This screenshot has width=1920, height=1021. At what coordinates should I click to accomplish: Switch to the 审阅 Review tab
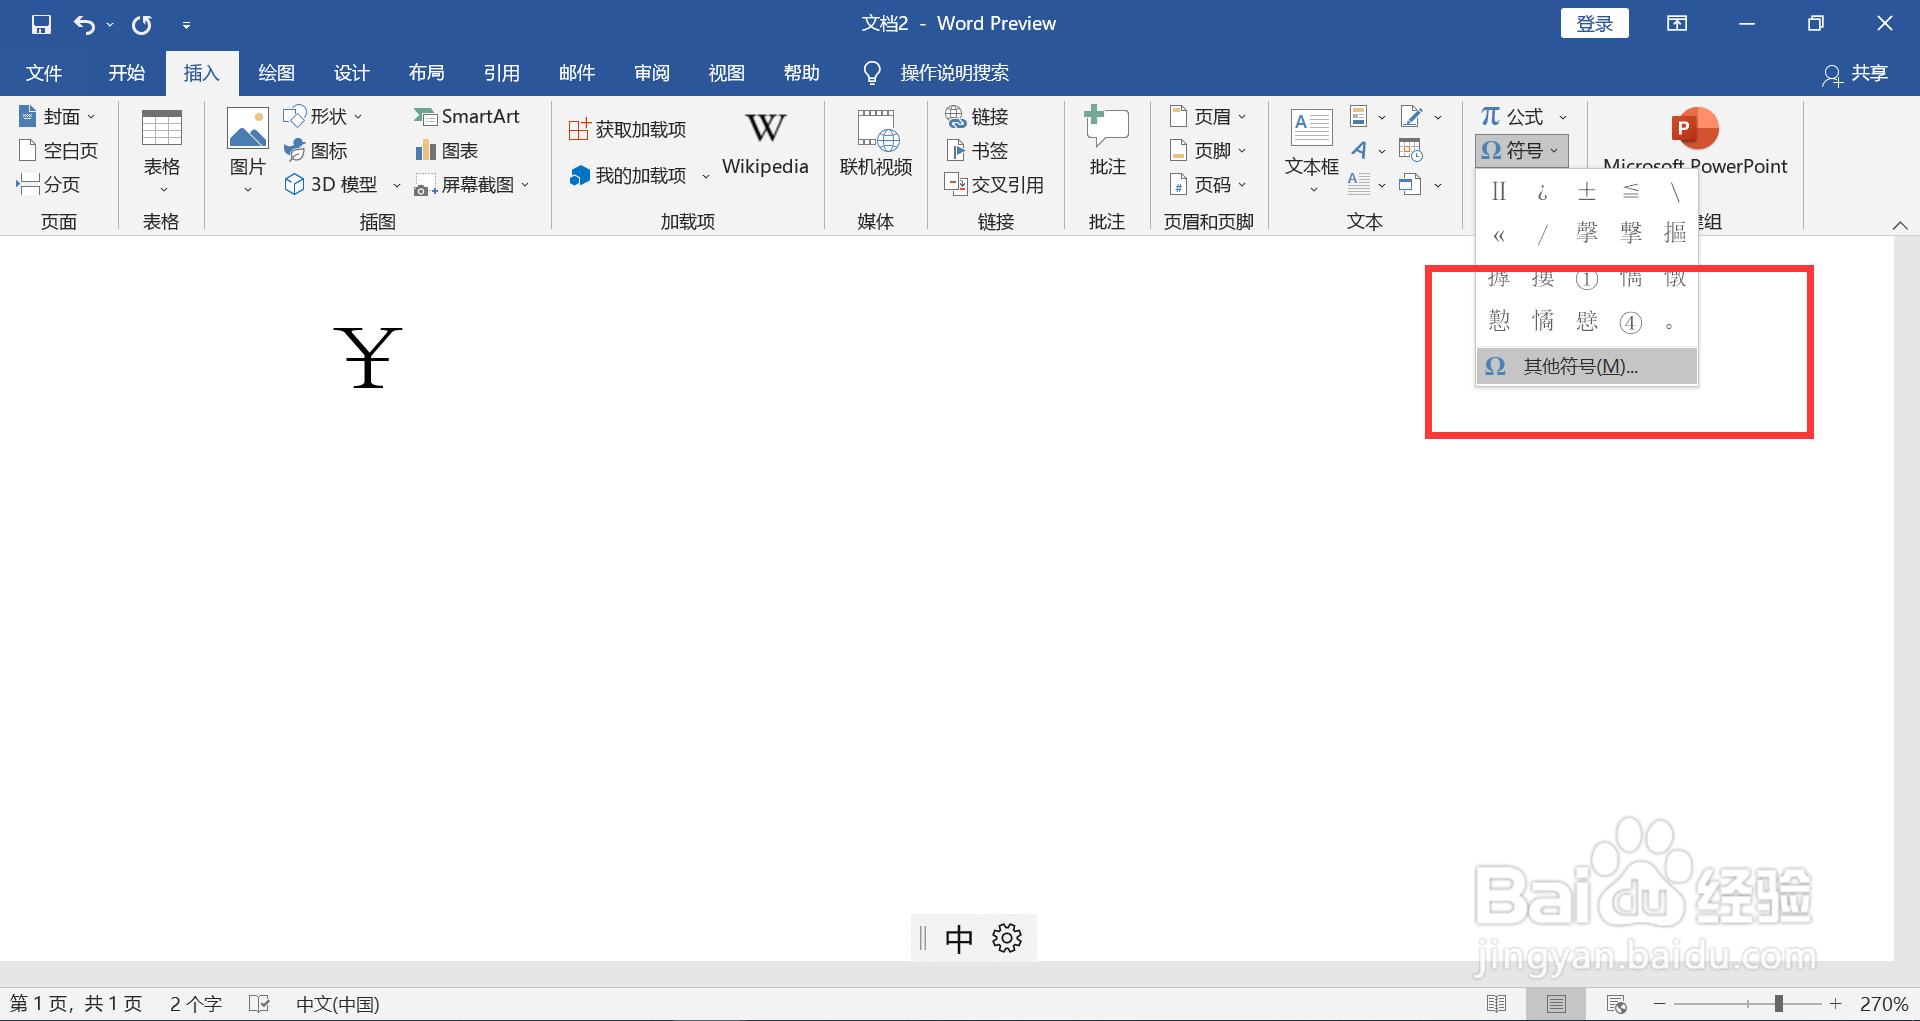point(652,73)
